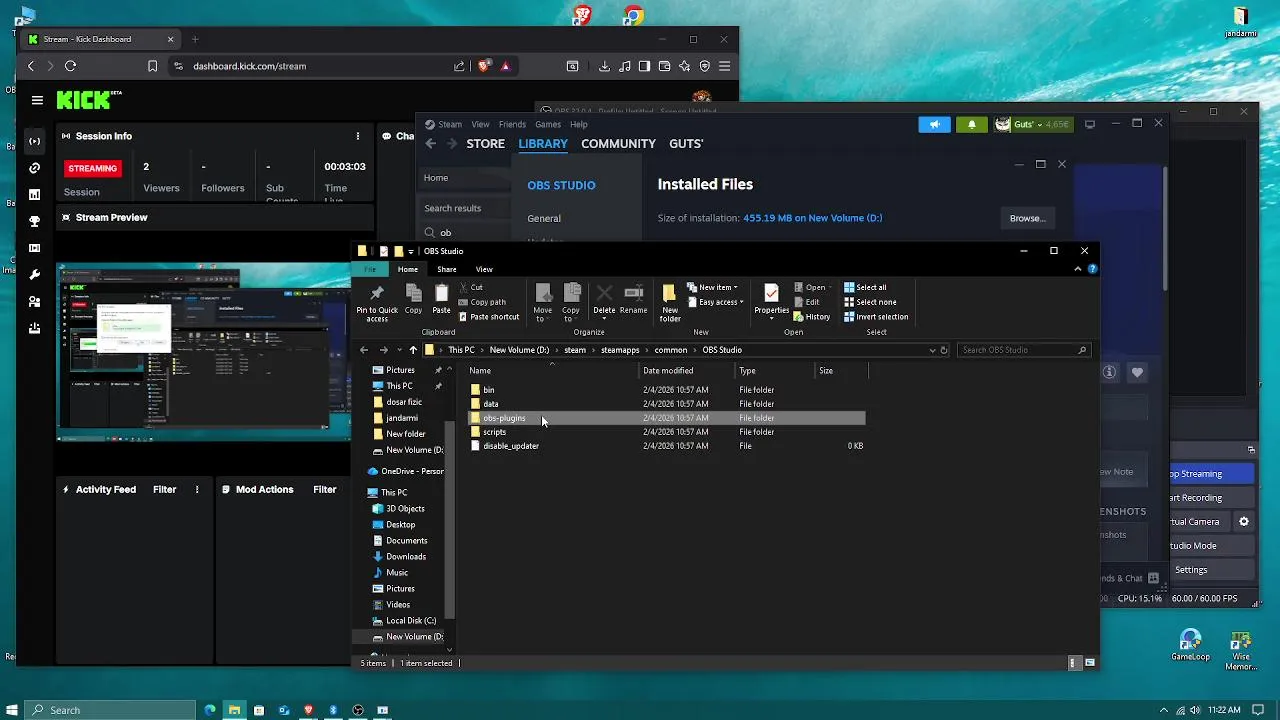The height and width of the screenshot is (720, 1280).
Task: Sort by Name column header
Action: pos(553,371)
